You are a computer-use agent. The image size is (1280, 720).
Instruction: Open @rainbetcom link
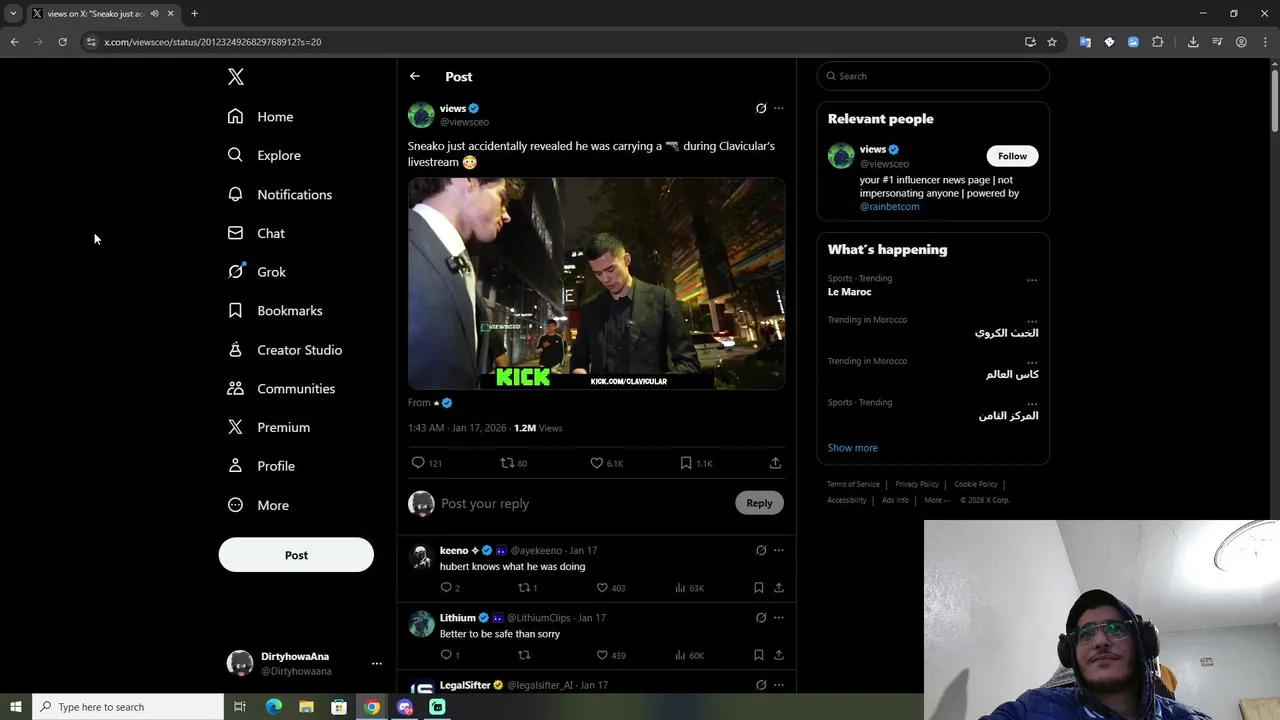point(889,206)
